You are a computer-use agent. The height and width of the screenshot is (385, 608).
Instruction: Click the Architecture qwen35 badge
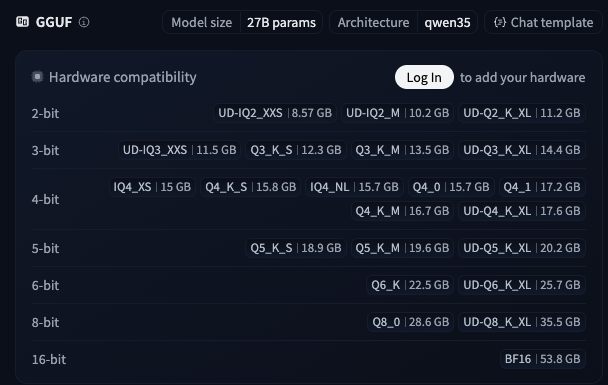pos(403,22)
